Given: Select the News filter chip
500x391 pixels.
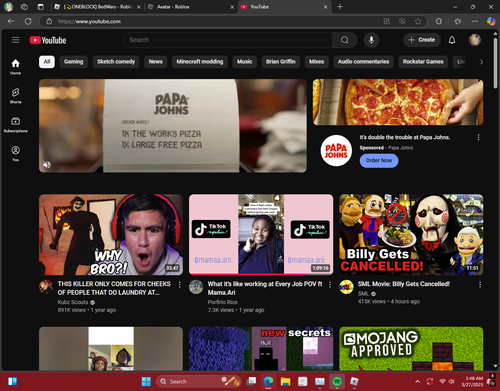Looking at the screenshot, I should [x=156, y=62].
